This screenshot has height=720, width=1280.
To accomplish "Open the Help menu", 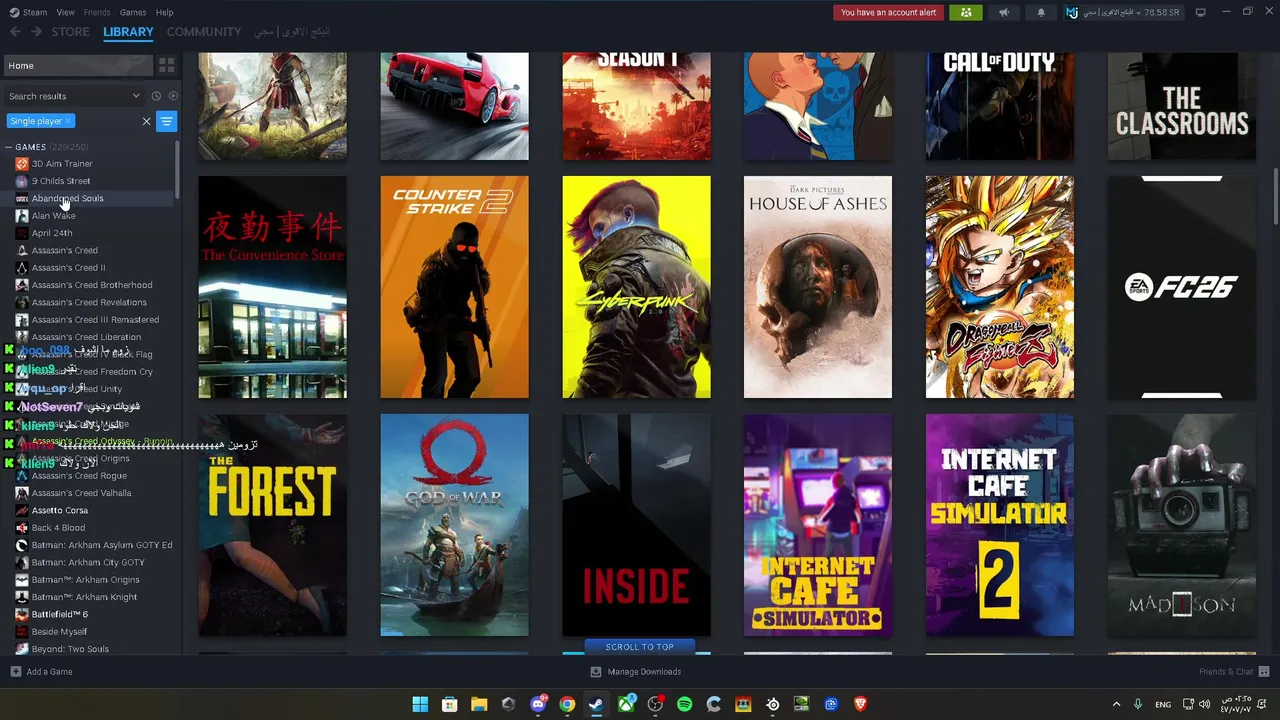I will [x=164, y=12].
